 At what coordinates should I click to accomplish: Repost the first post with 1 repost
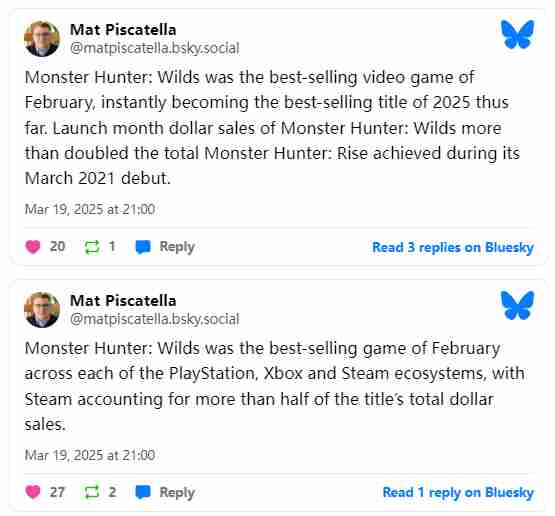click(92, 247)
